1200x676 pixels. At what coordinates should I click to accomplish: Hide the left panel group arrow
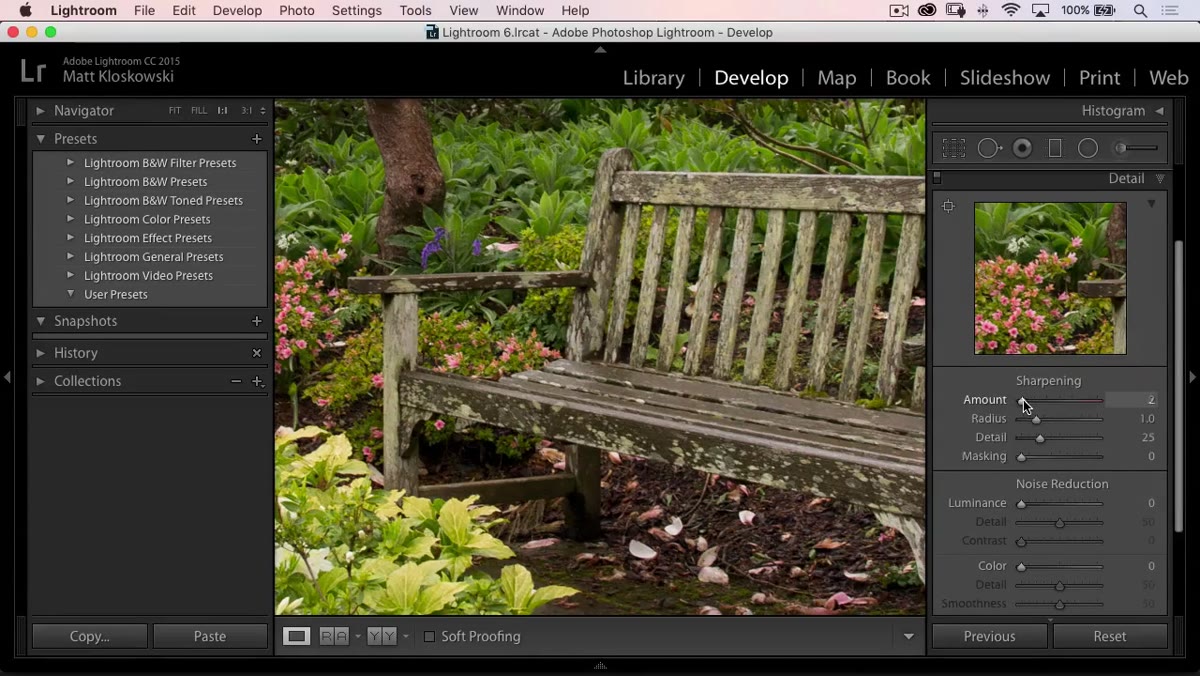[x=8, y=377]
